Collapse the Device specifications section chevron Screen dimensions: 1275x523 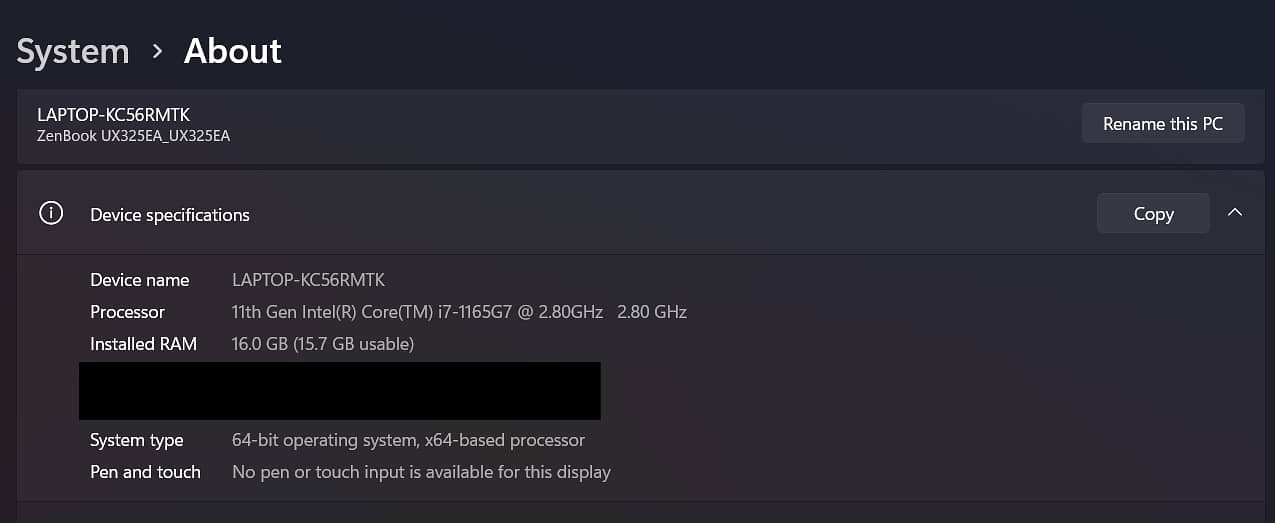pyautogui.click(x=1235, y=213)
